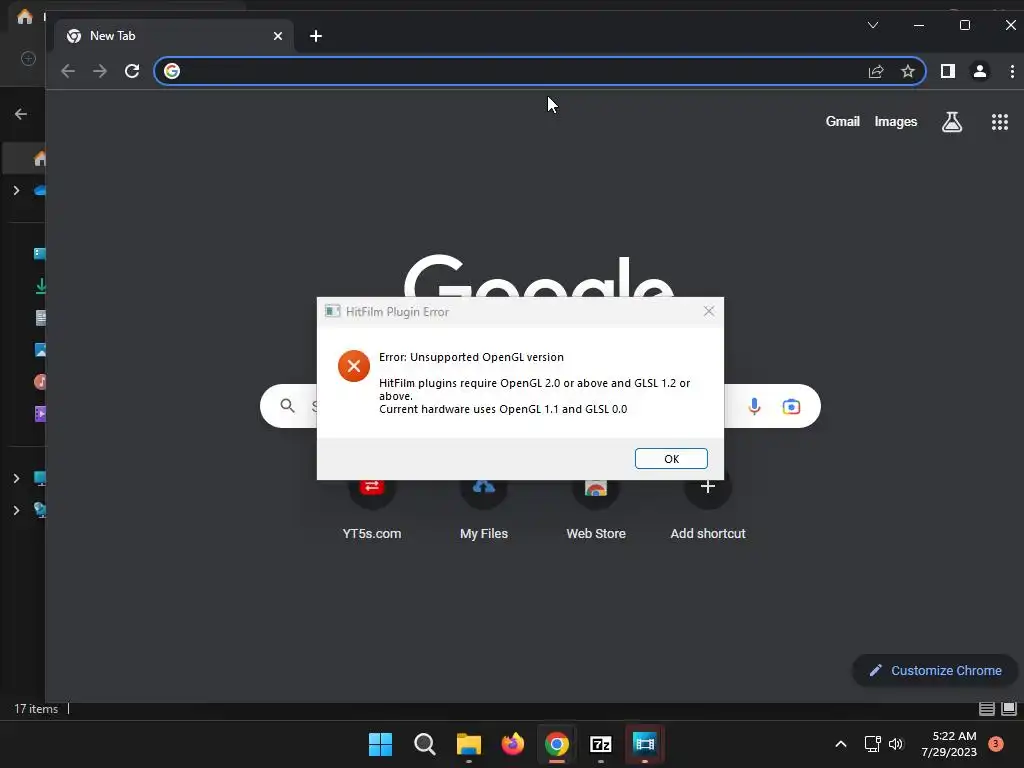Open a new tab with the plus button

pyautogui.click(x=315, y=36)
